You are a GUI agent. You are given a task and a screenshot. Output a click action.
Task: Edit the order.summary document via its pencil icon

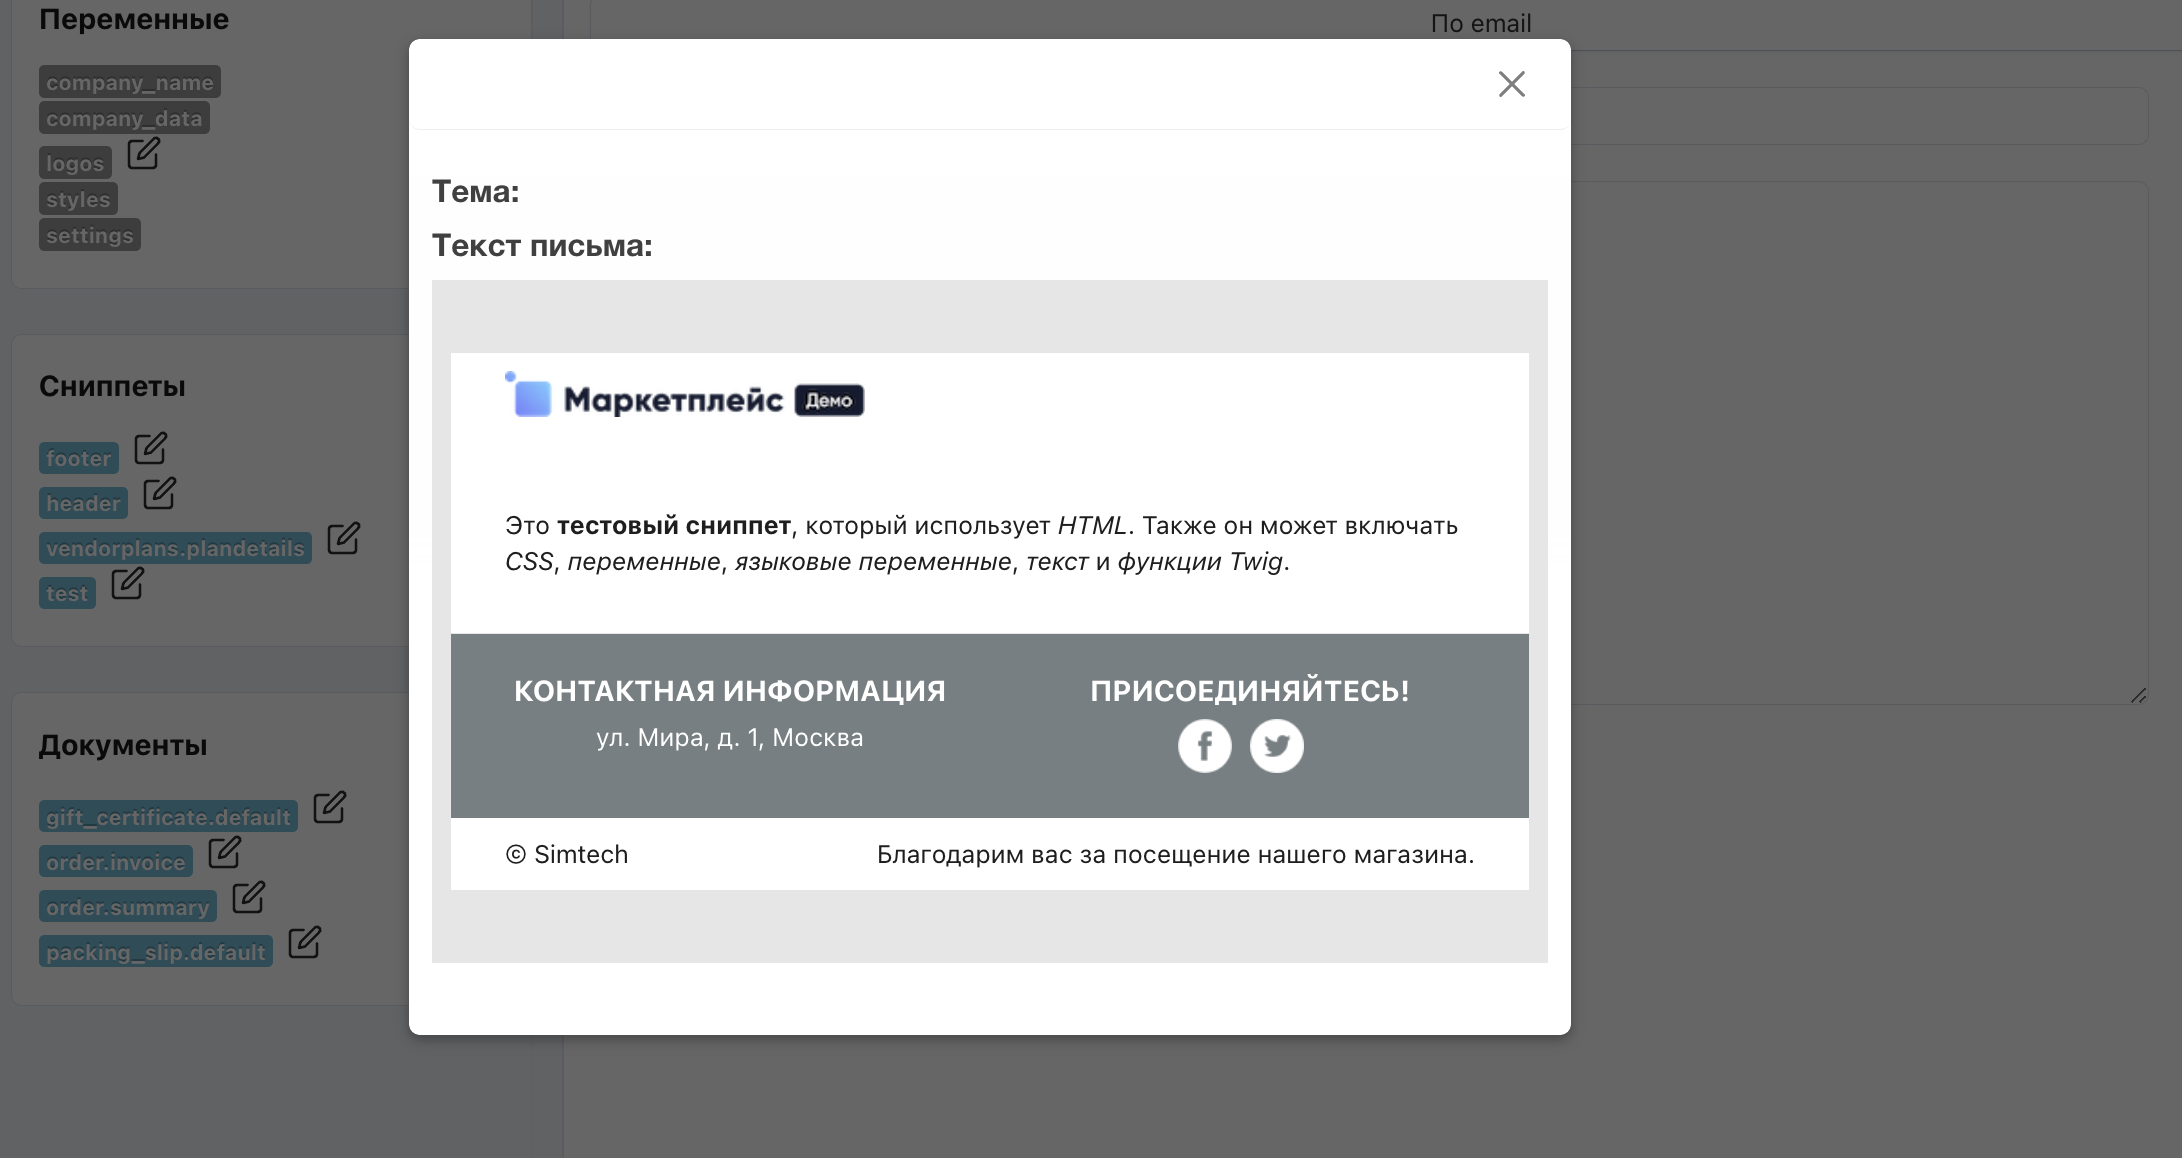click(x=248, y=897)
